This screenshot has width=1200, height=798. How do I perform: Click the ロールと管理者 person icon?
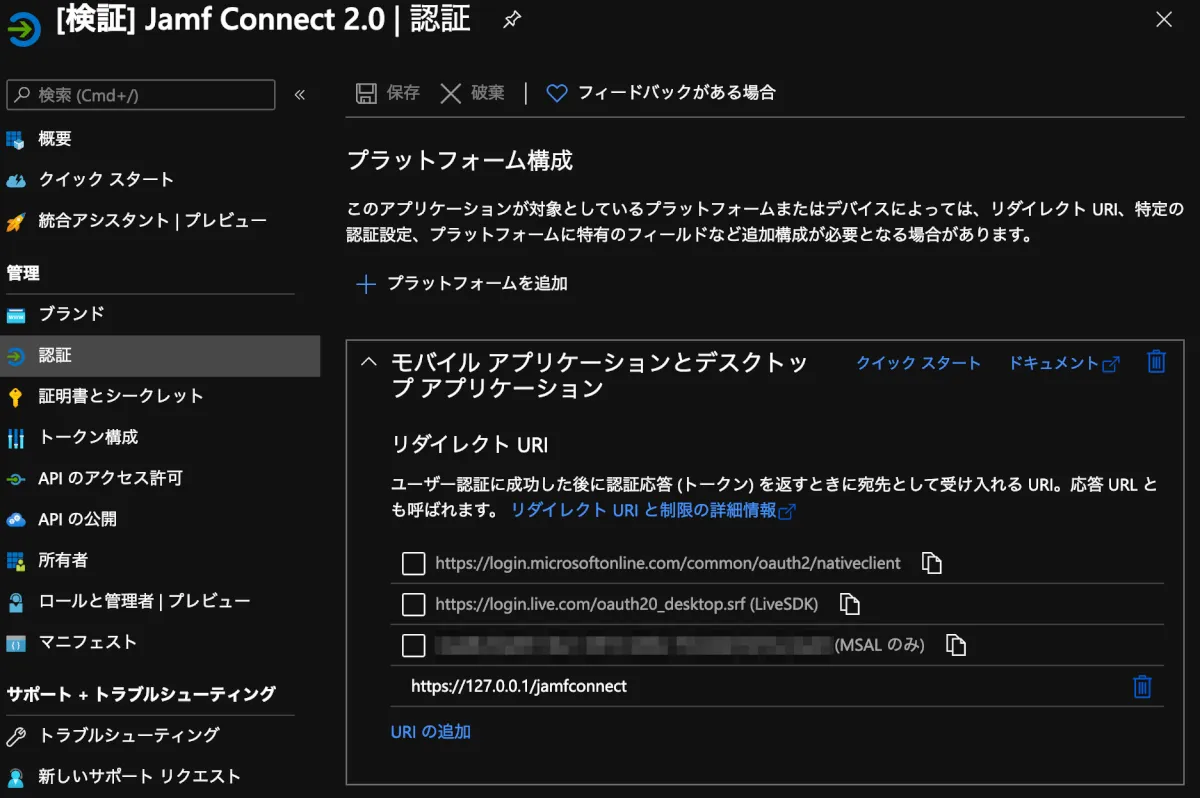15,602
